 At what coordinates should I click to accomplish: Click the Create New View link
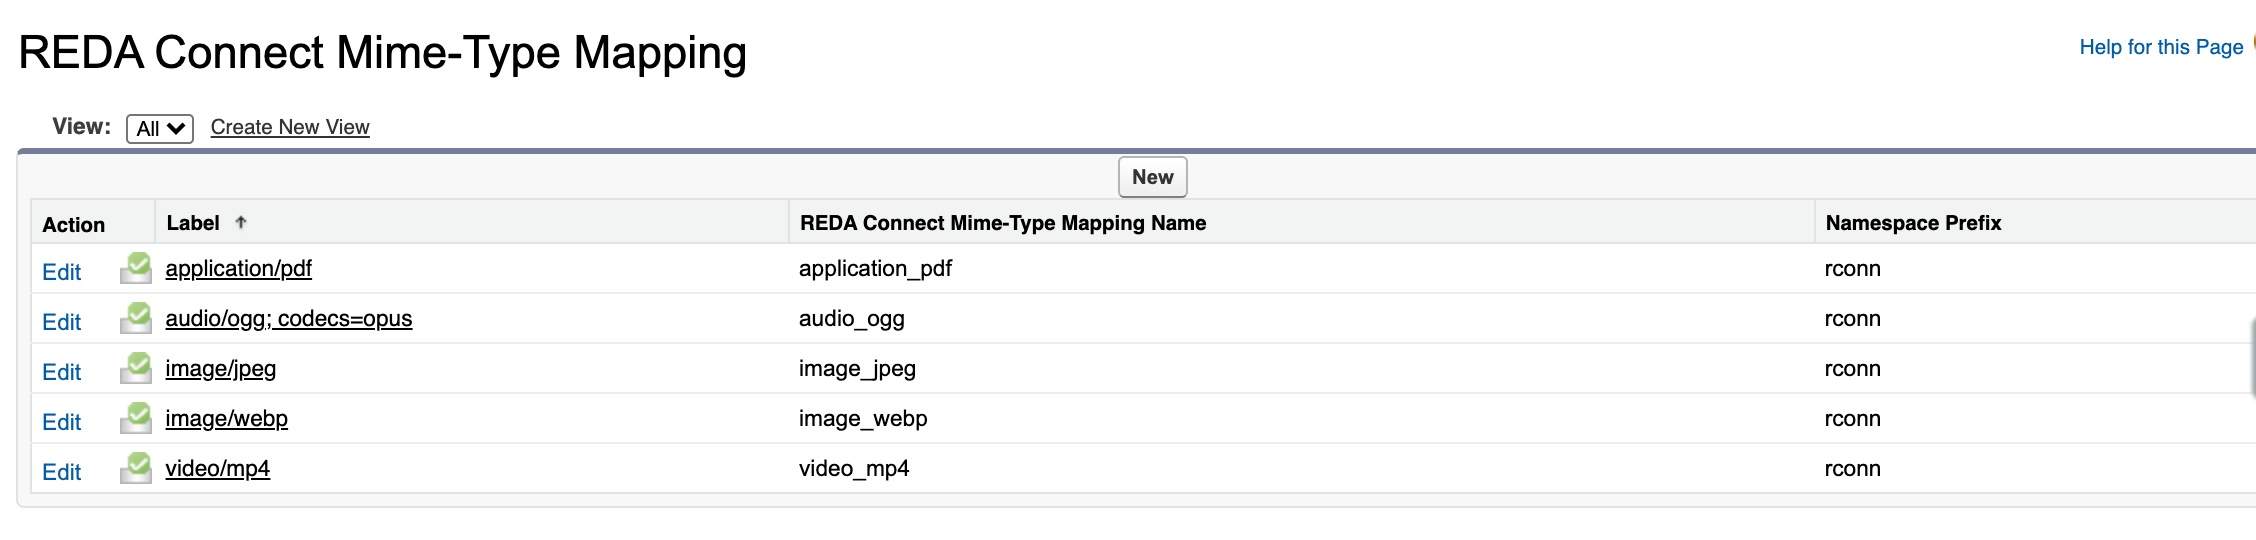290,127
